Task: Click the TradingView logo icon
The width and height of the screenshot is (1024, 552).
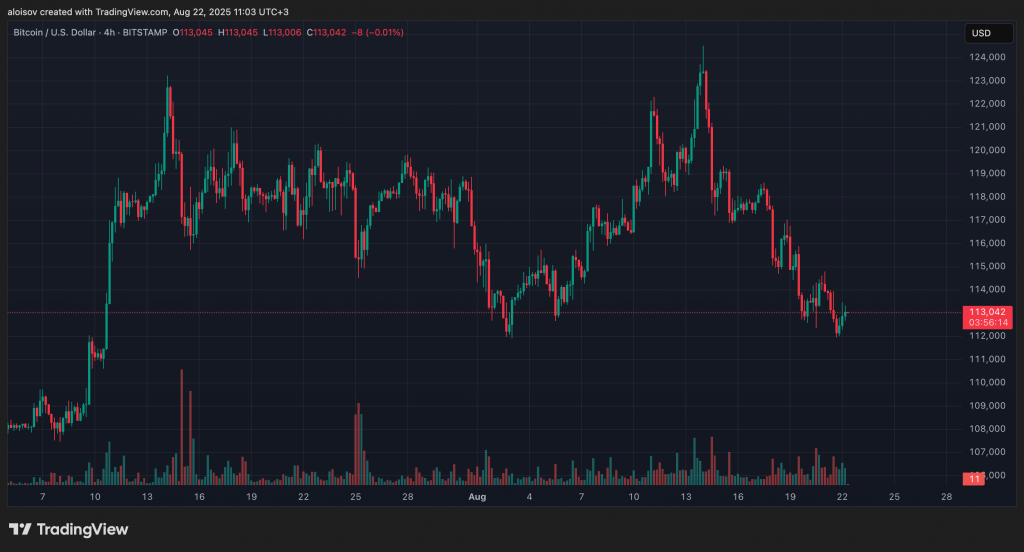Action: tap(20, 529)
